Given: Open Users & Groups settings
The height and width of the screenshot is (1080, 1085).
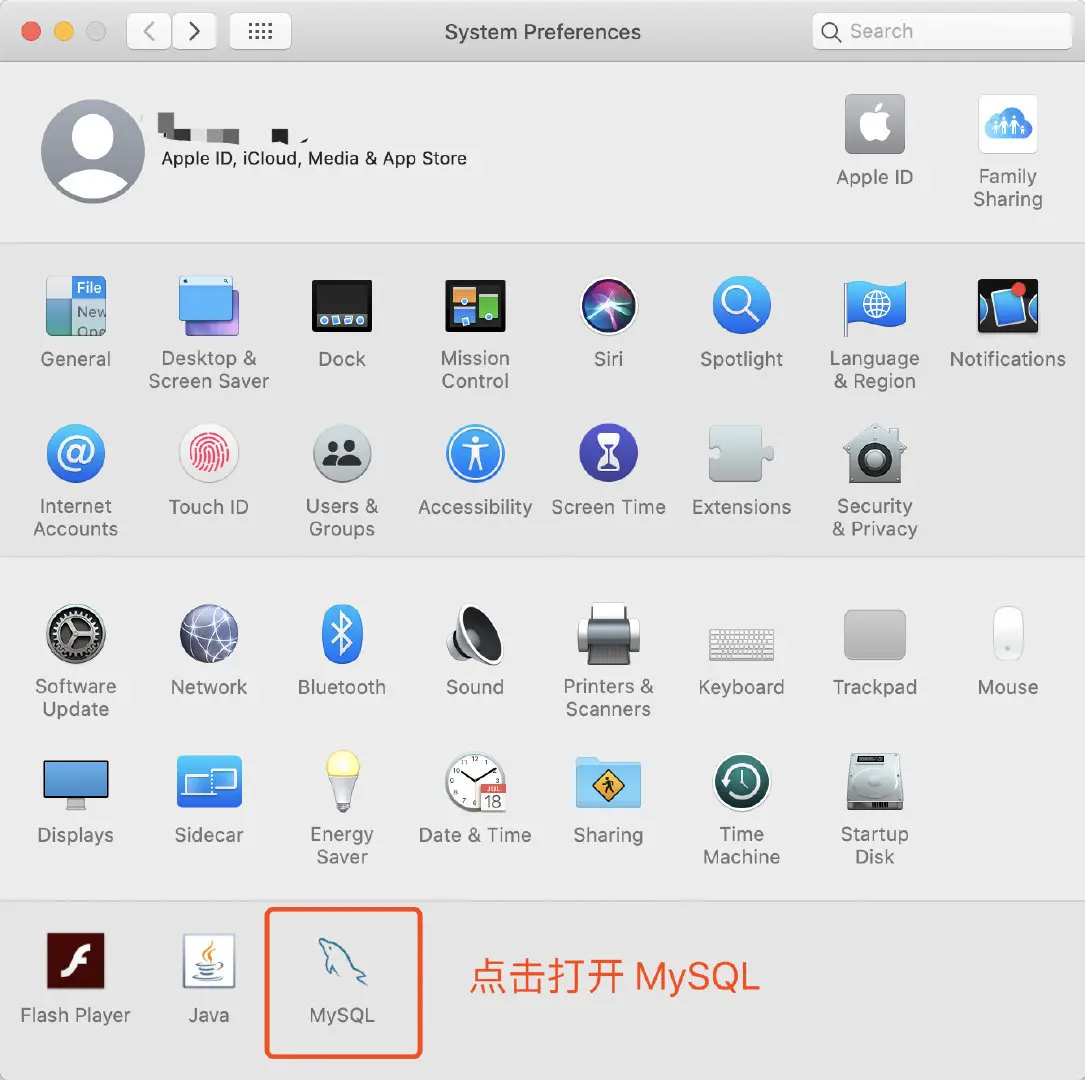Looking at the screenshot, I should [342, 452].
